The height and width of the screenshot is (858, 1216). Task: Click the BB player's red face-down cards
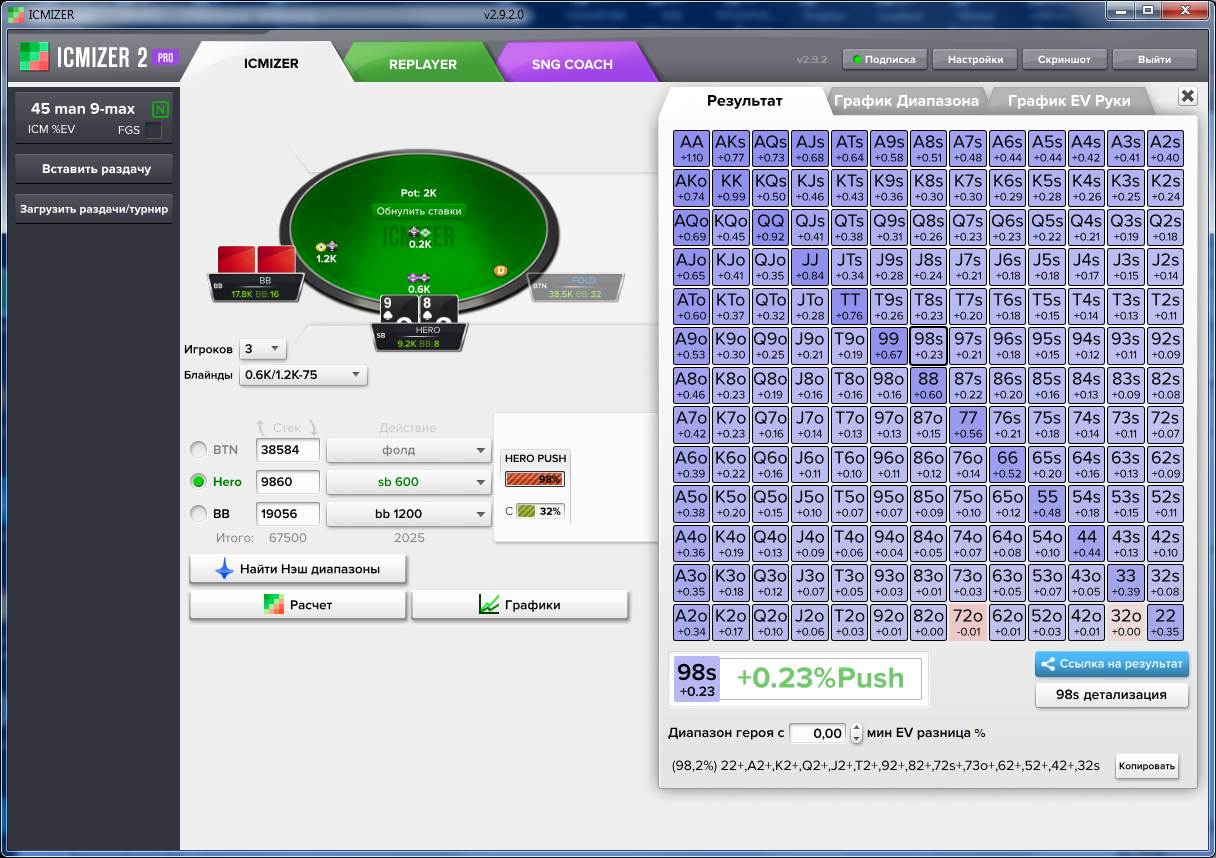257,259
